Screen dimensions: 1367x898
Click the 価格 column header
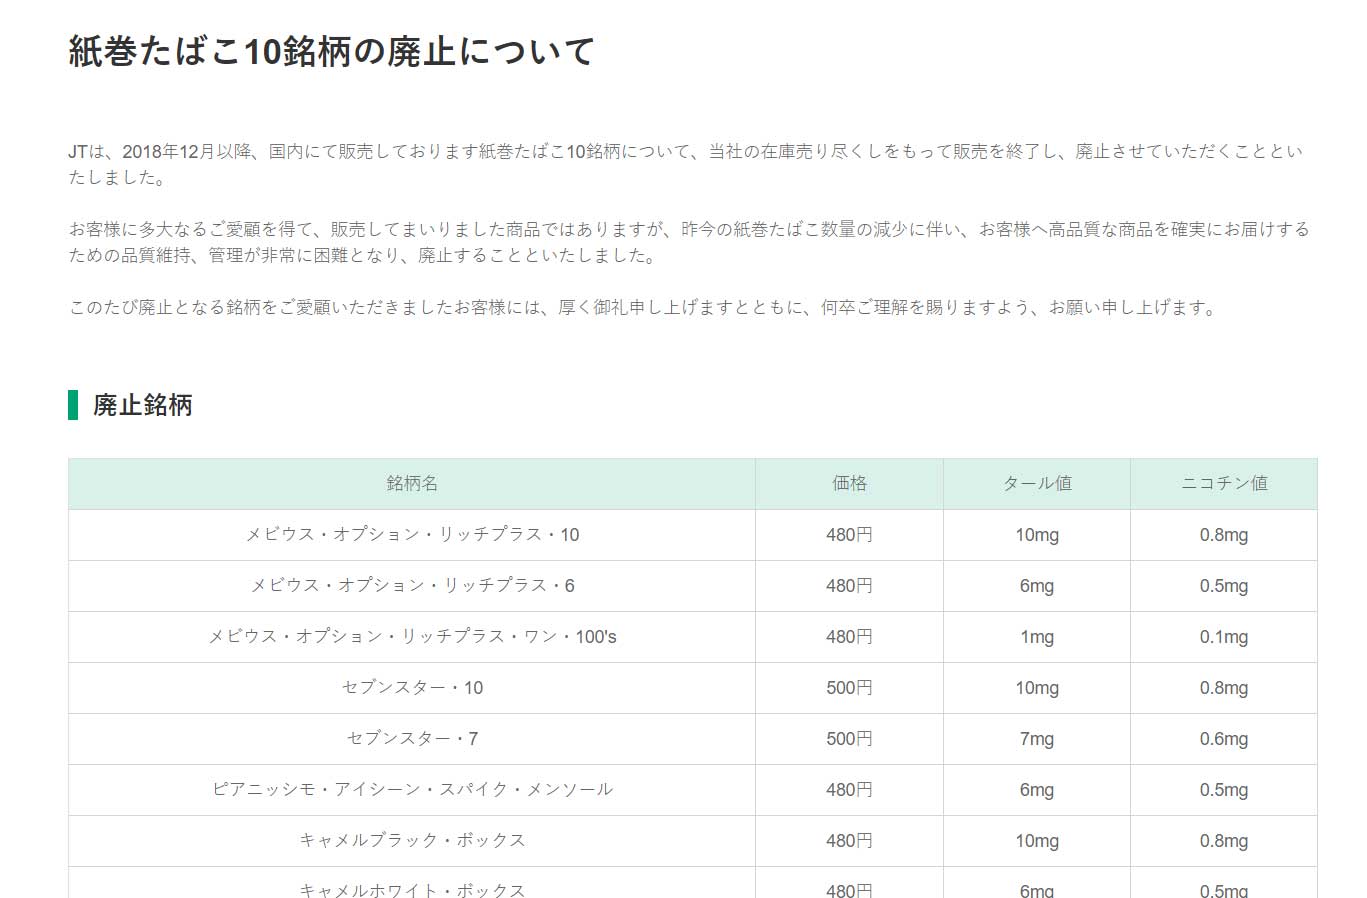pyautogui.click(x=849, y=484)
